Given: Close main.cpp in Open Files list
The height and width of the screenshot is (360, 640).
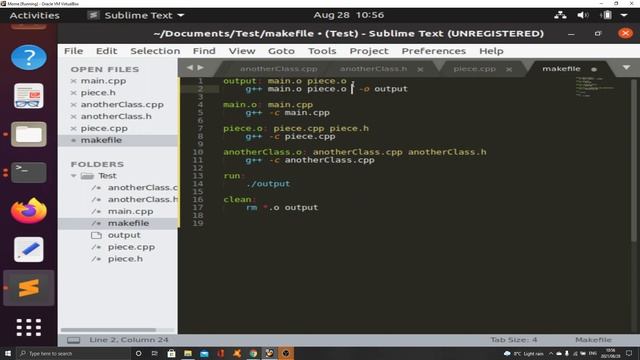Looking at the screenshot, I should tap(73, 81).
